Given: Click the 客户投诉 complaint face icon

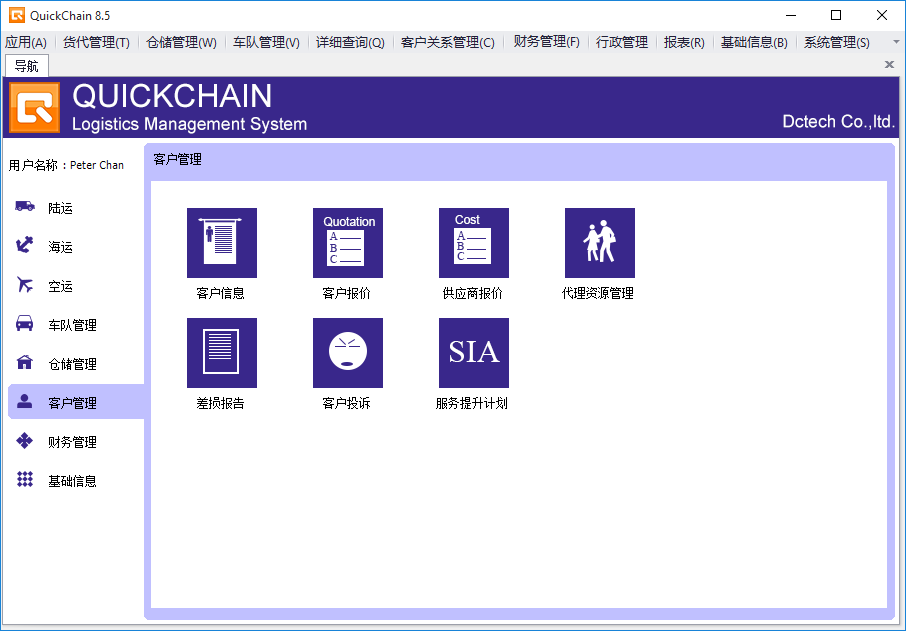Looking at the screenshot, I should (x=347, y=353).
